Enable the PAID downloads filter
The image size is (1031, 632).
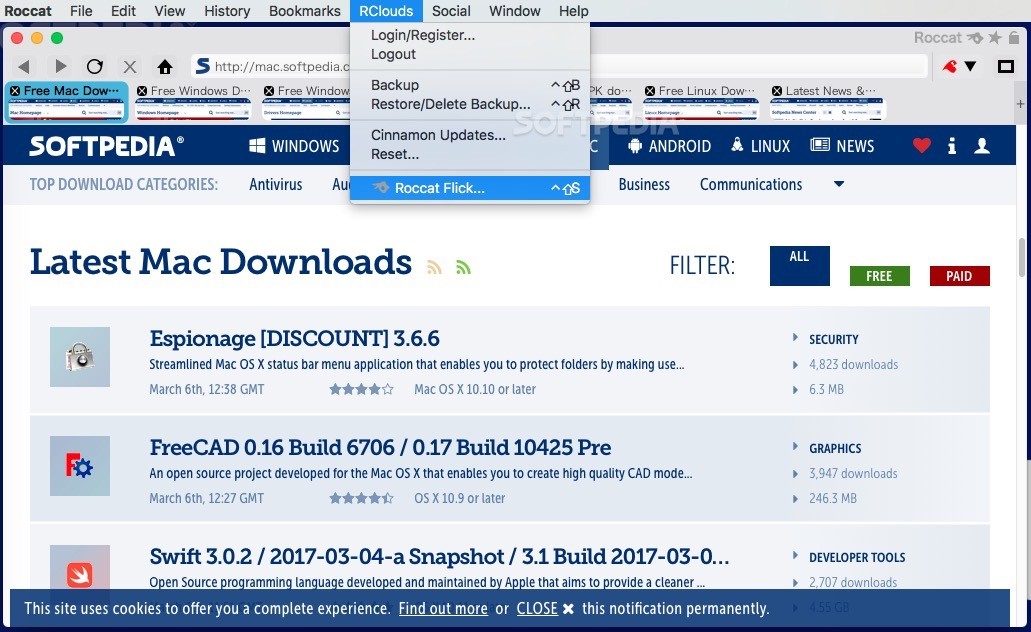[959, 276]
